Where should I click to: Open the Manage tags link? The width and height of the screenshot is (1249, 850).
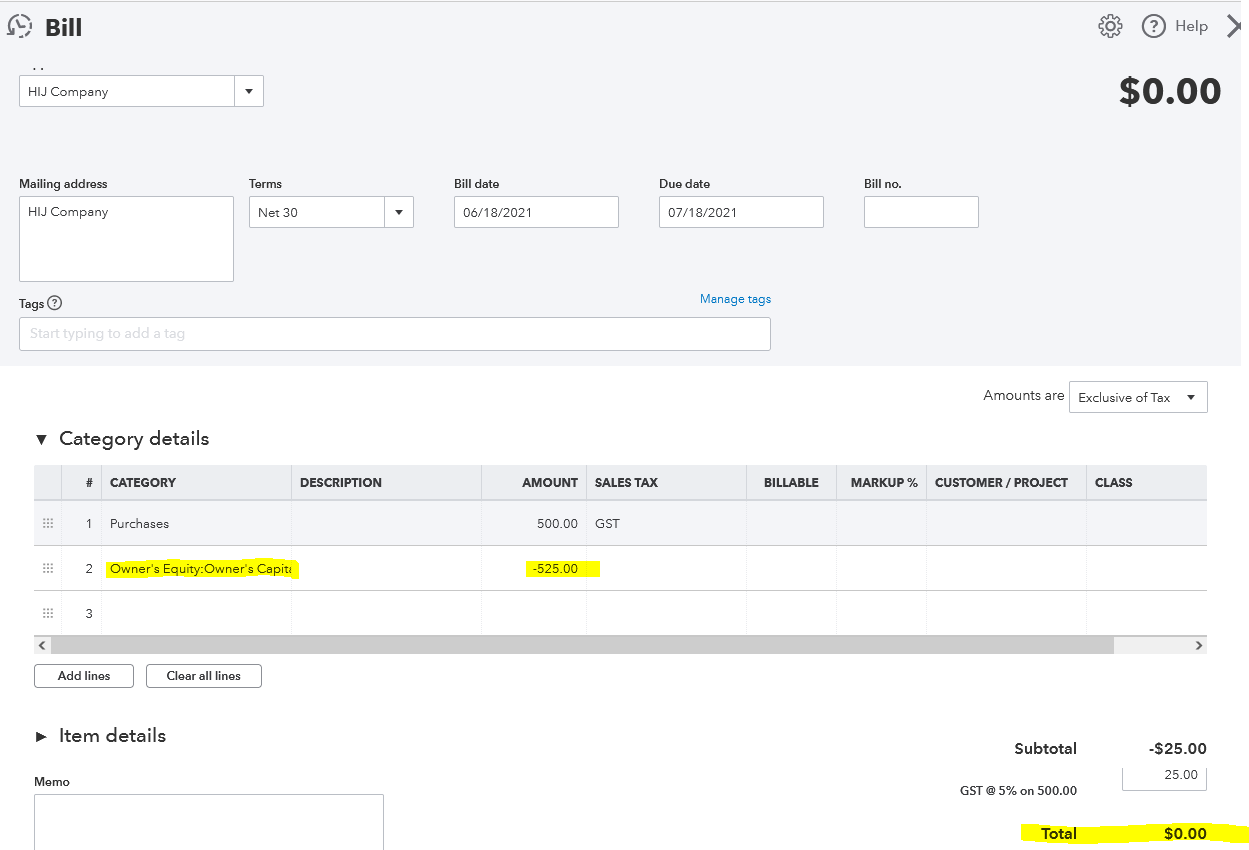(735, 299)
